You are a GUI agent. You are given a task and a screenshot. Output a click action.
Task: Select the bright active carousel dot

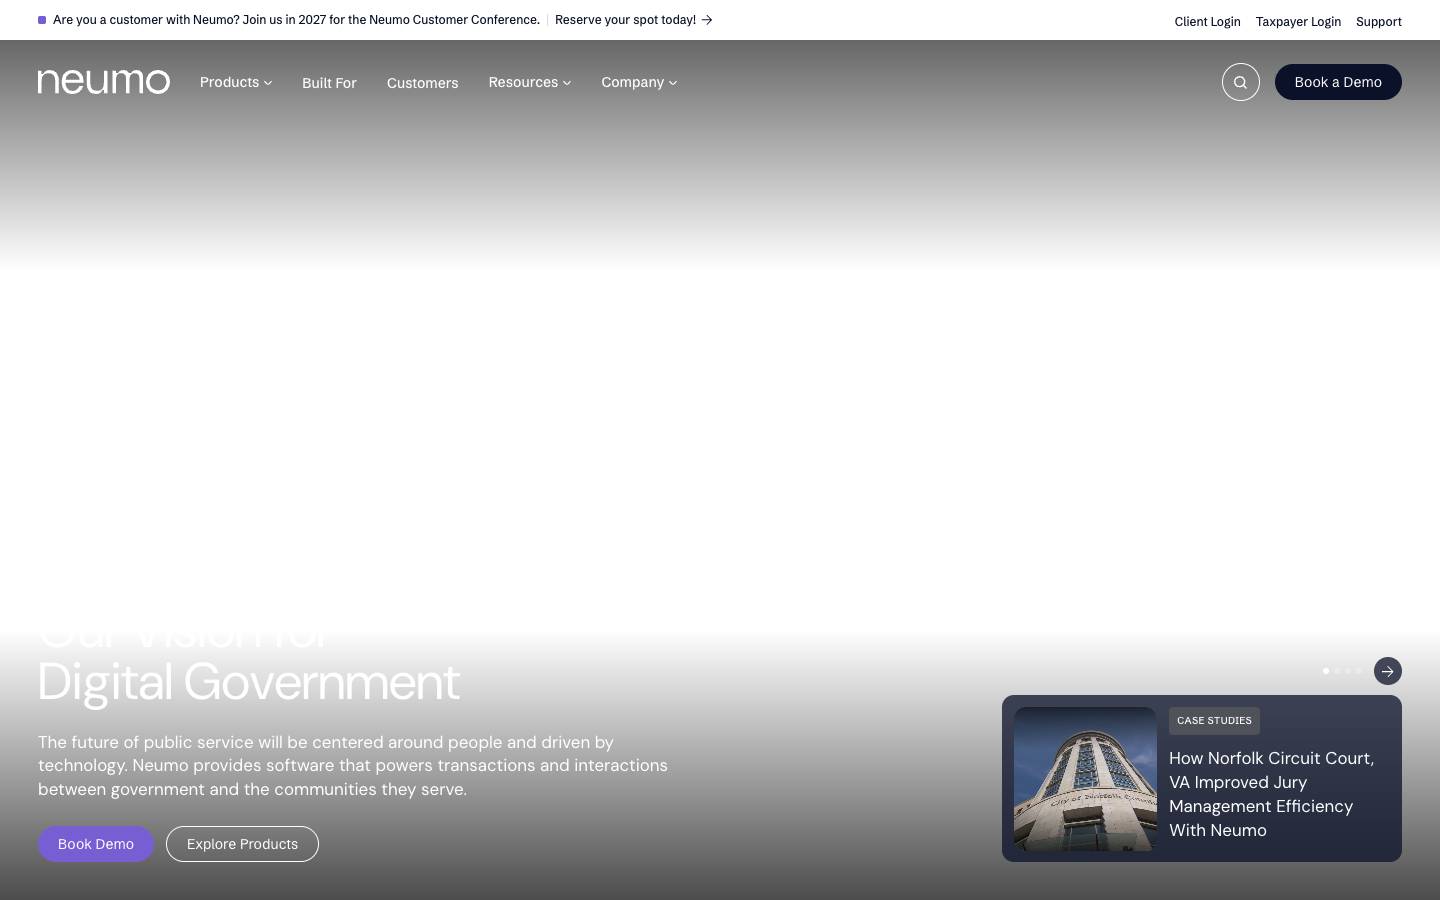point(1326,671)
